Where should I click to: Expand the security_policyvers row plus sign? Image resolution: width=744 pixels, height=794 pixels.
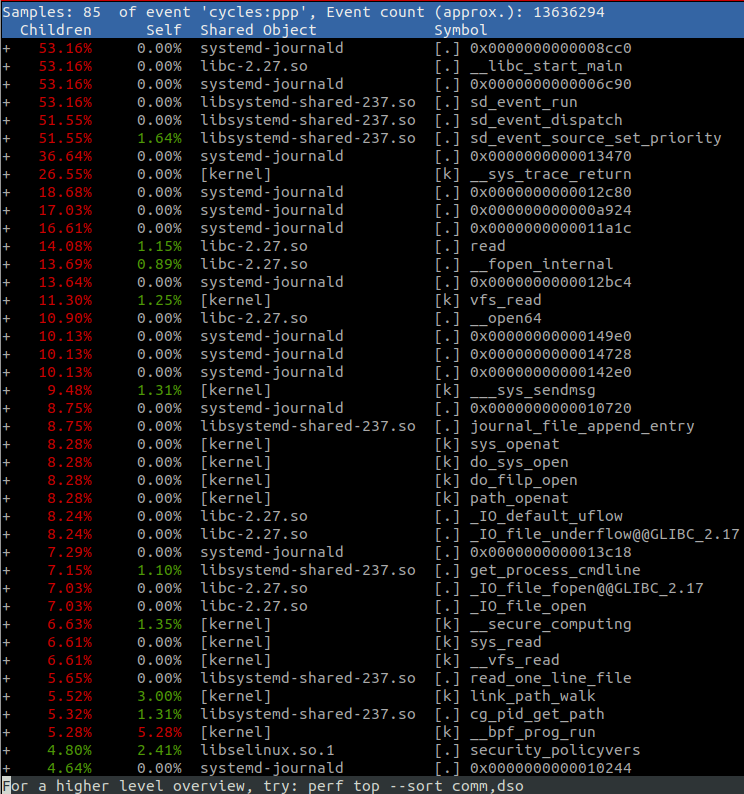[x=7, y=750]
